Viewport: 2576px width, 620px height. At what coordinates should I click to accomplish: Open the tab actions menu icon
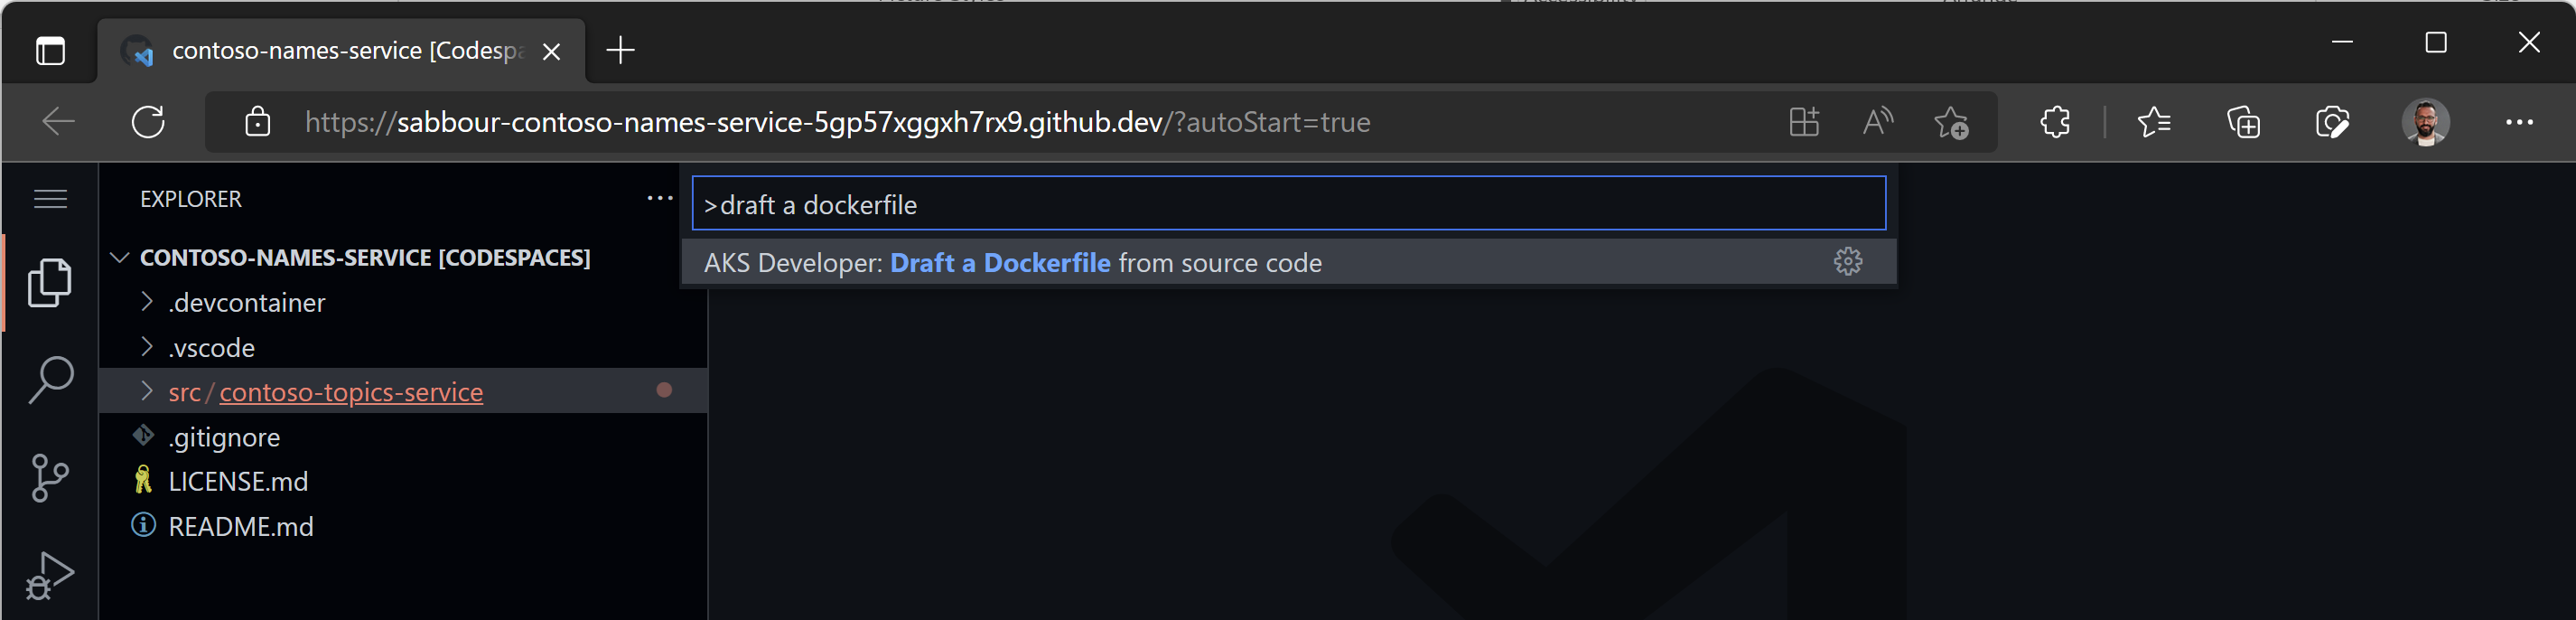click(x=50, y=50)
